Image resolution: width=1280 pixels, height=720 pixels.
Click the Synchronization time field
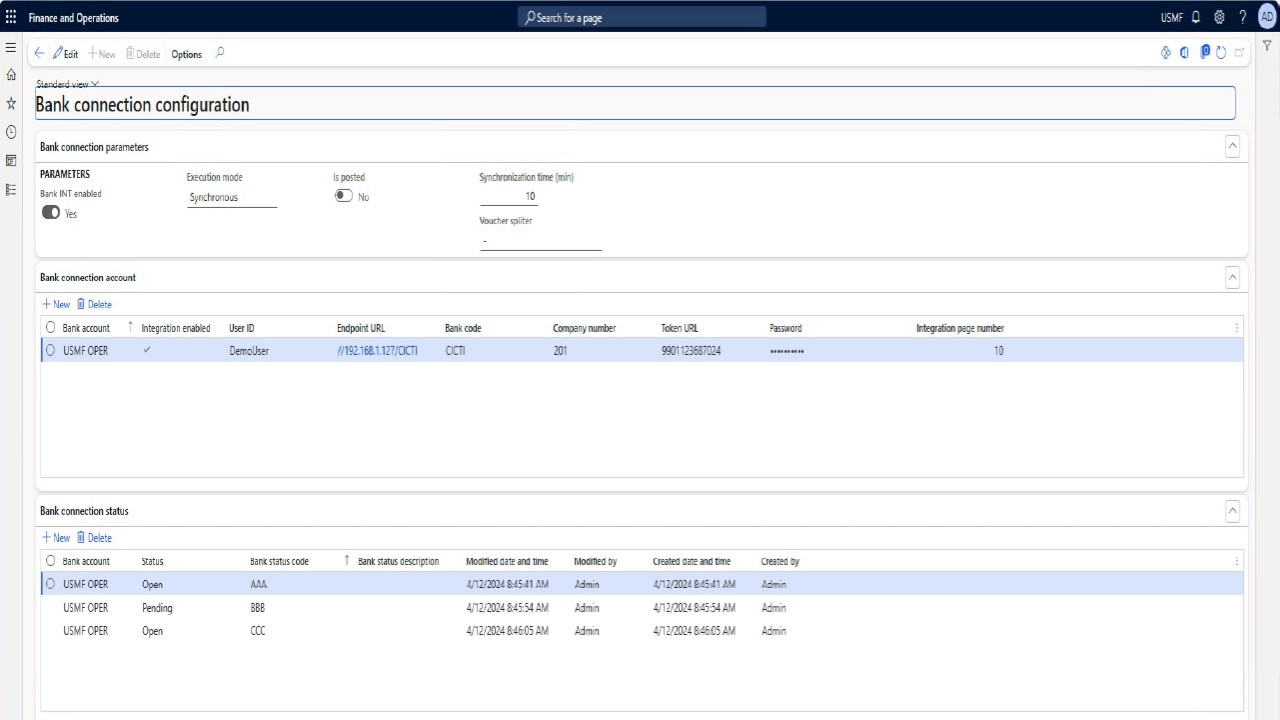click(x=508, y=196)
